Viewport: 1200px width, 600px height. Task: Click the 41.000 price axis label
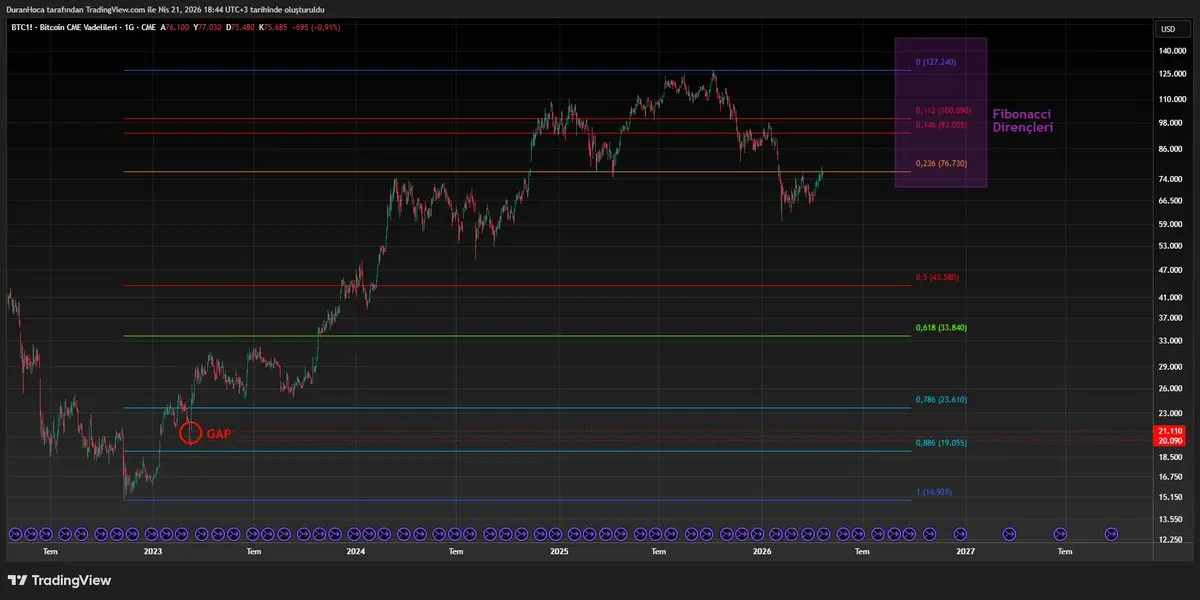tap(1170, 297)
